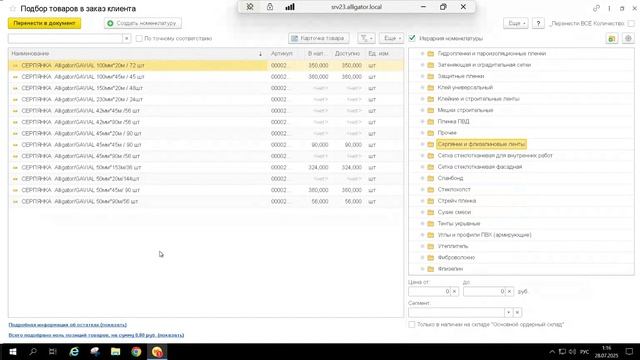Open the top Еще menu near the help button

516,24
